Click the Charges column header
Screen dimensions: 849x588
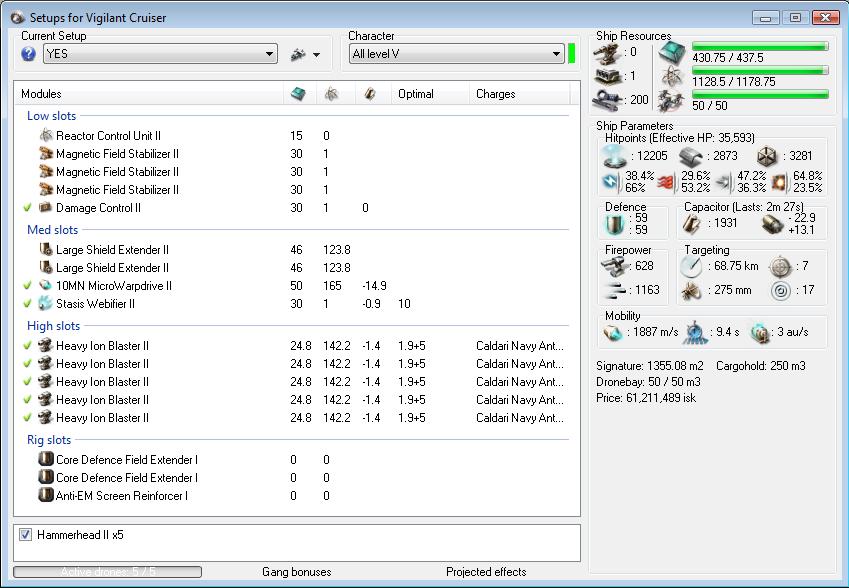click(496, 94)
